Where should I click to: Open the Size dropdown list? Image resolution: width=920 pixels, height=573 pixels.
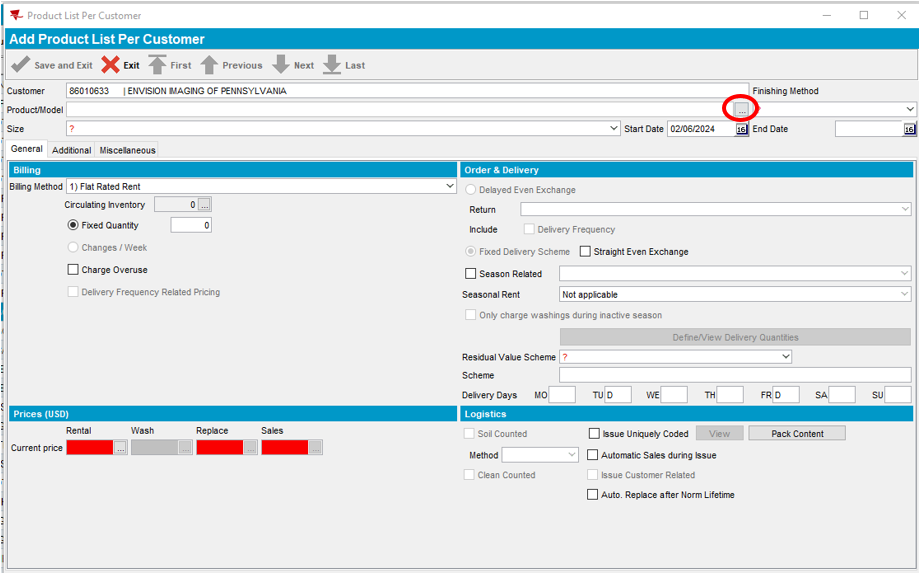613,129
